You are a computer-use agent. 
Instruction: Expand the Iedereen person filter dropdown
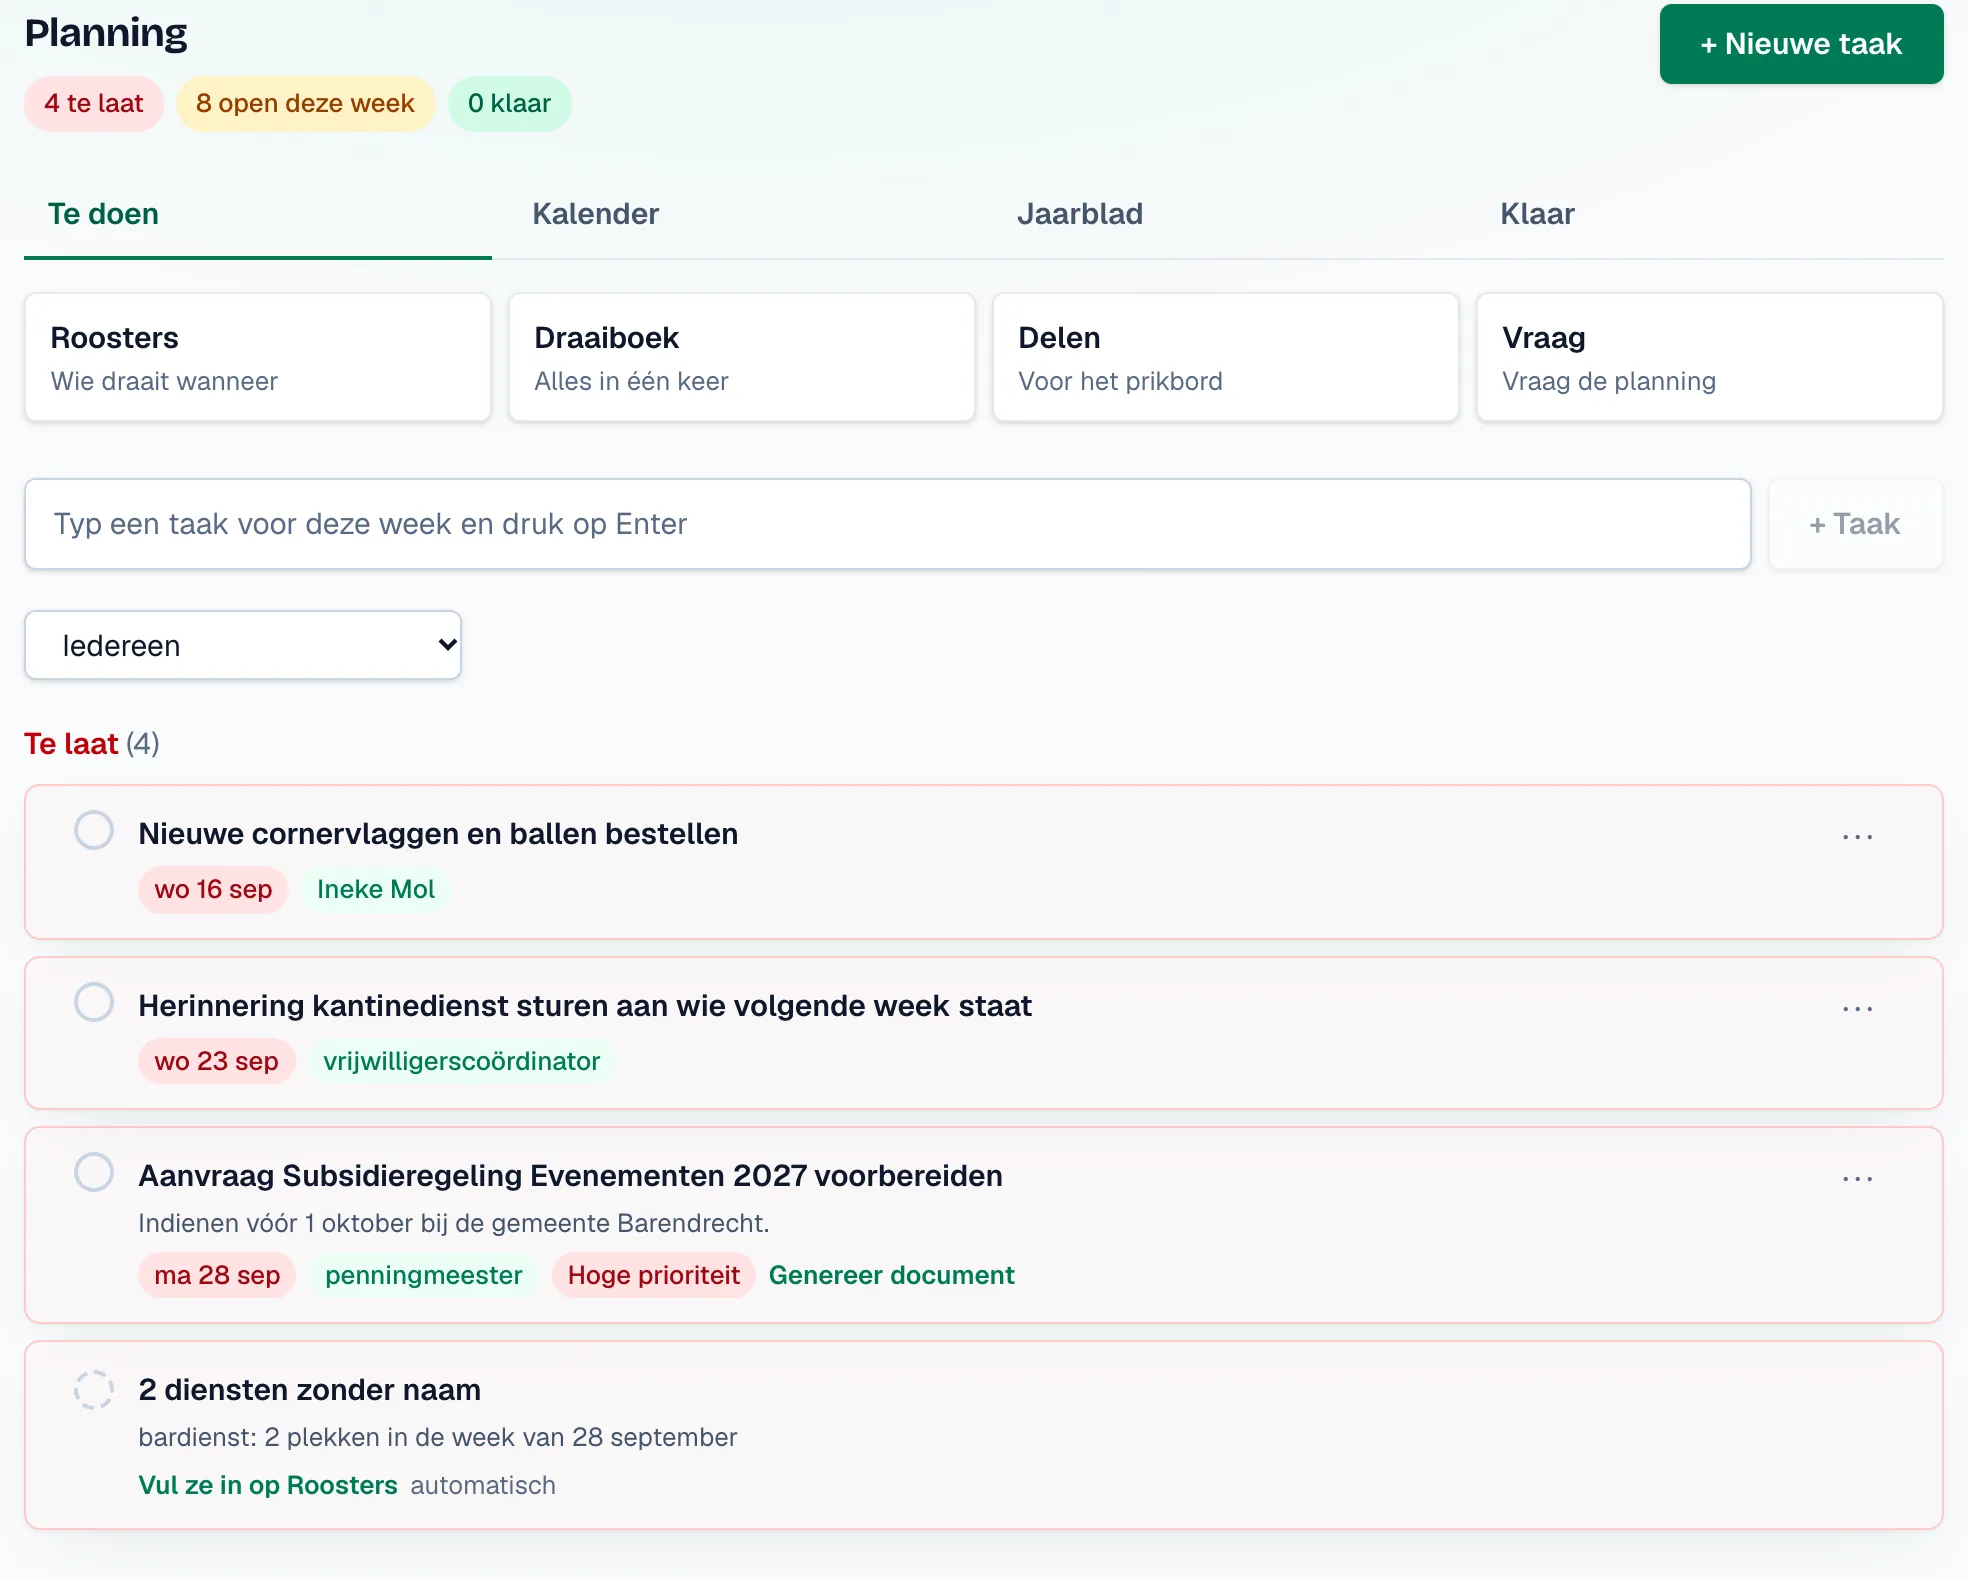(x=243, y=645)
